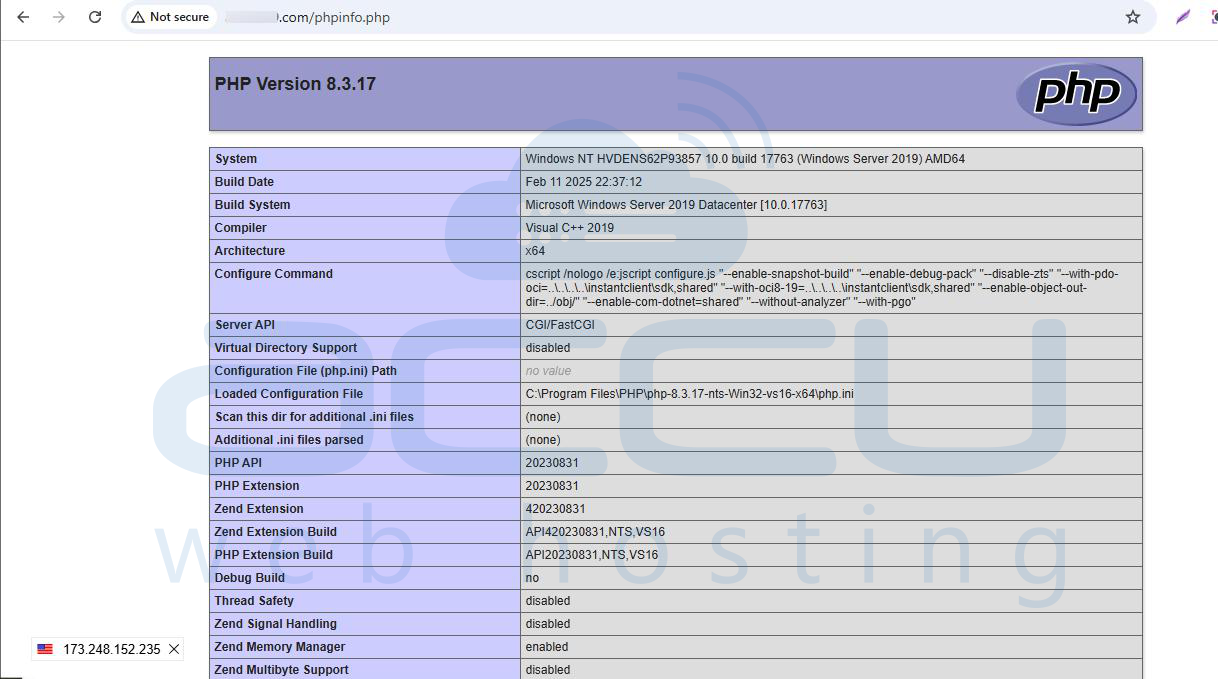Select Scan this dir for additional .ini label
Image resolution: width=1218 pixels, height=679 pixels.
[x=313, y=417]
